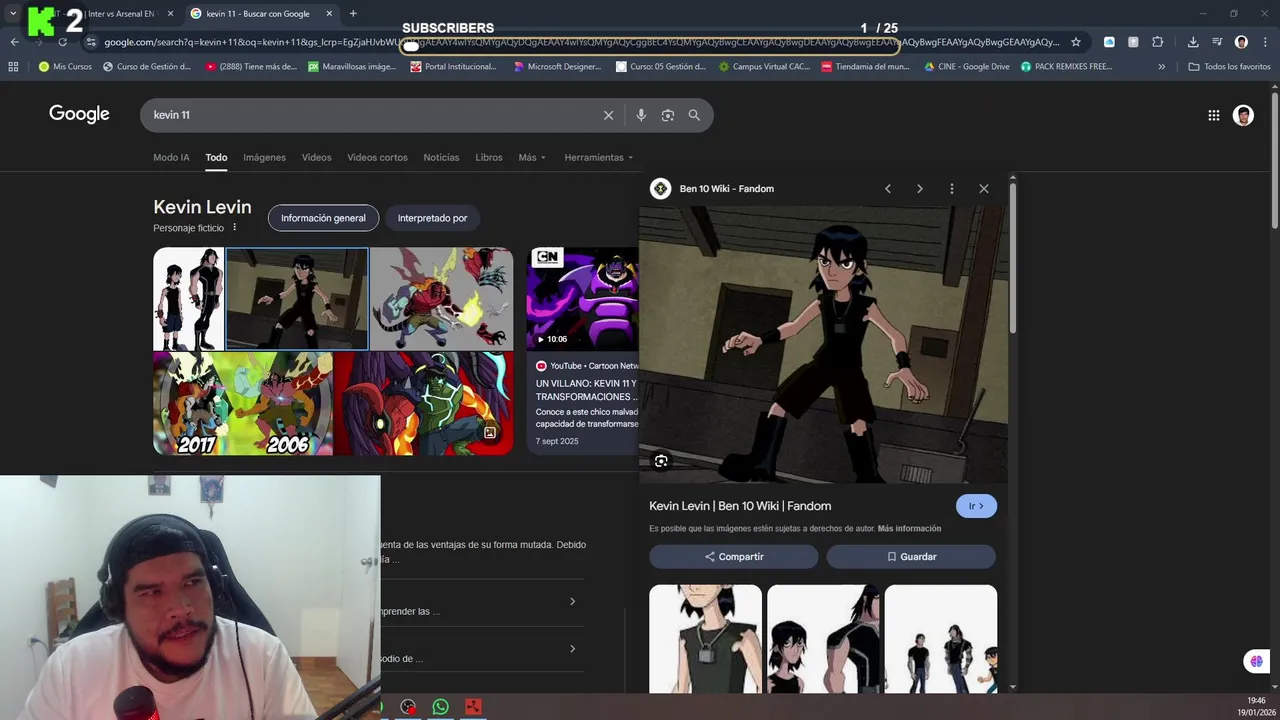The width and height of the screenshot is (1280, 720).
Task: Open the Google logo homepage link
Action: 79,114
